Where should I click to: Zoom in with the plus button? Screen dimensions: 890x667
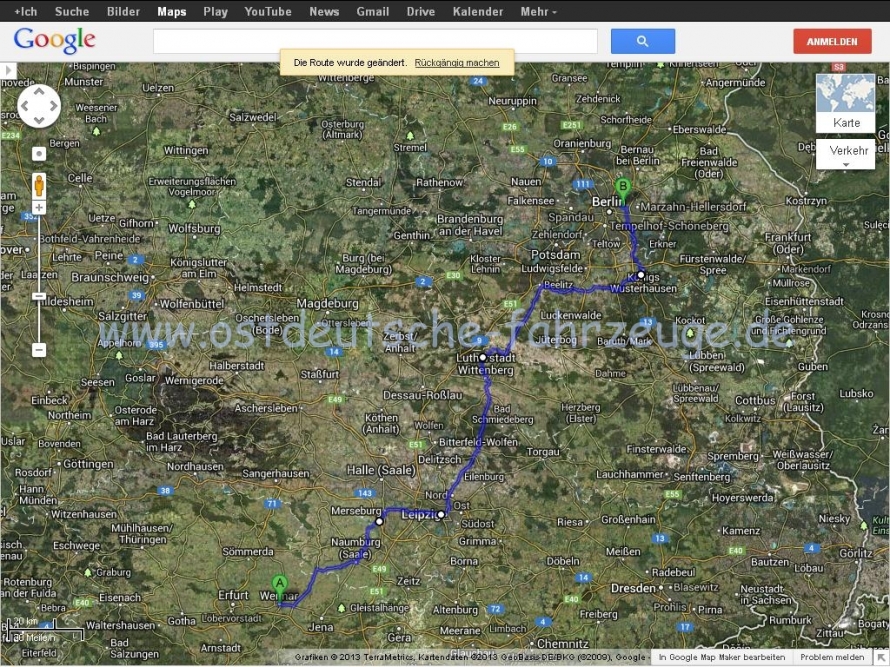point(39,208)
